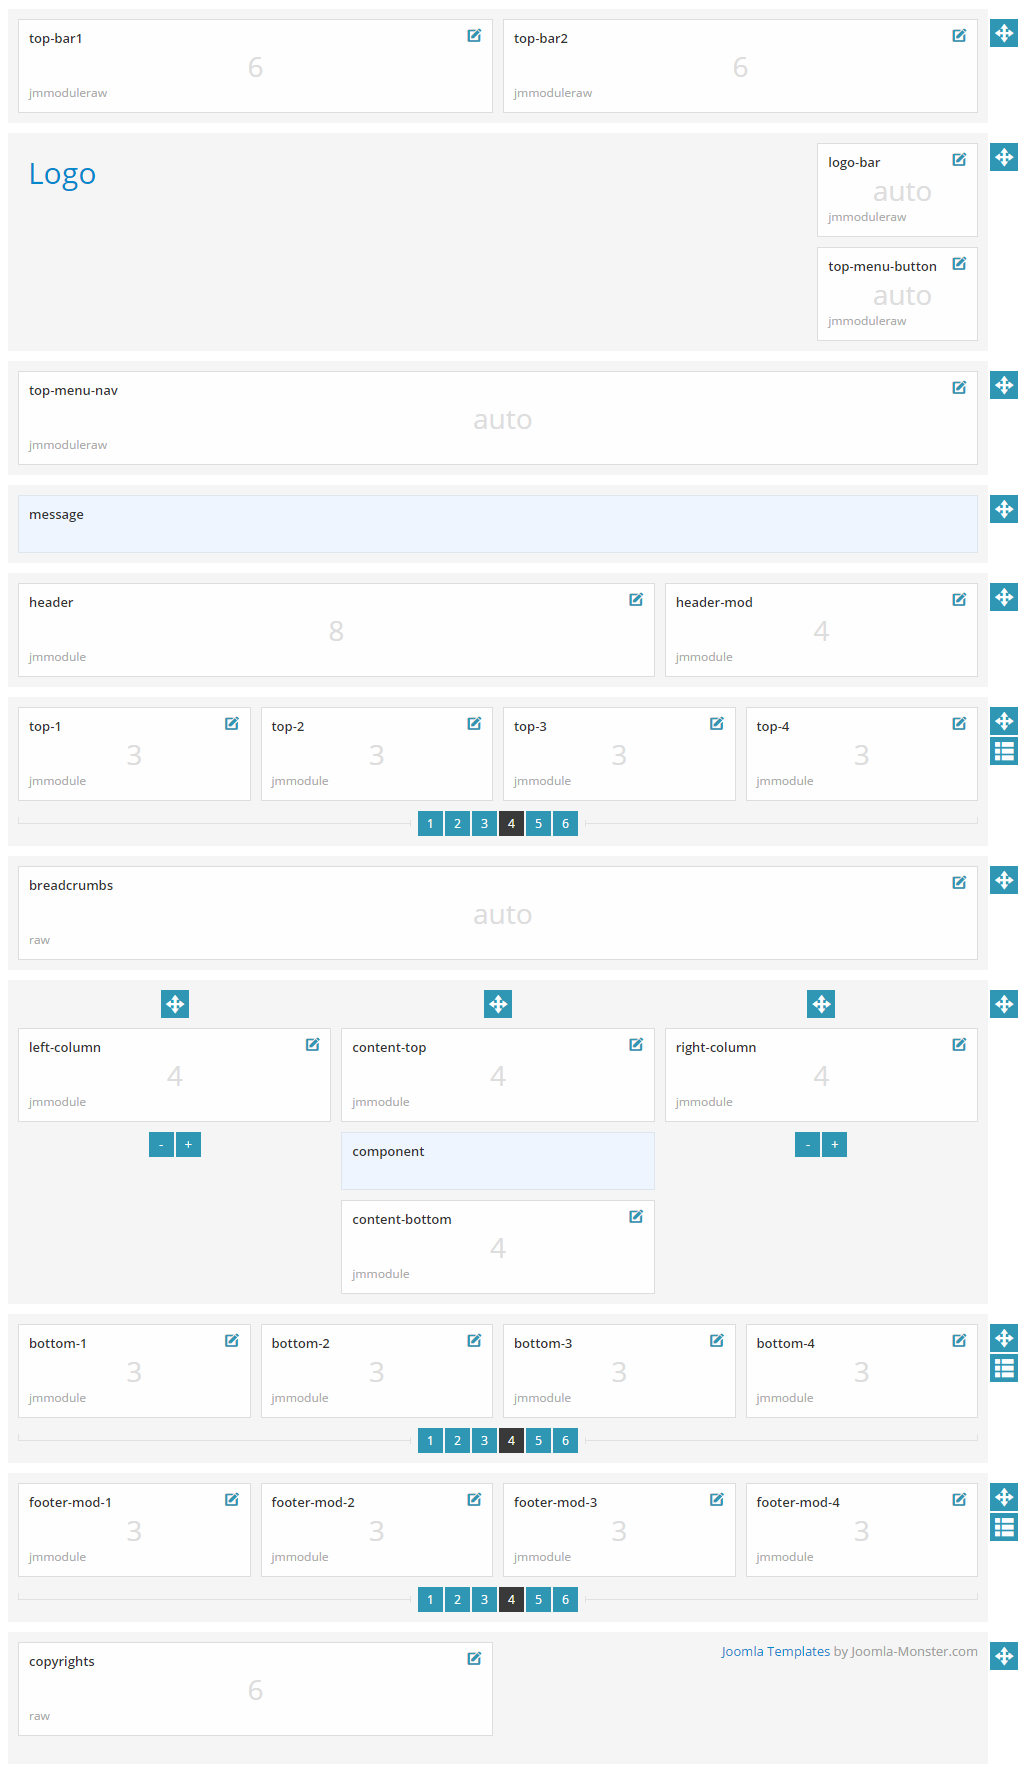Edit the top-3 block

717,724
